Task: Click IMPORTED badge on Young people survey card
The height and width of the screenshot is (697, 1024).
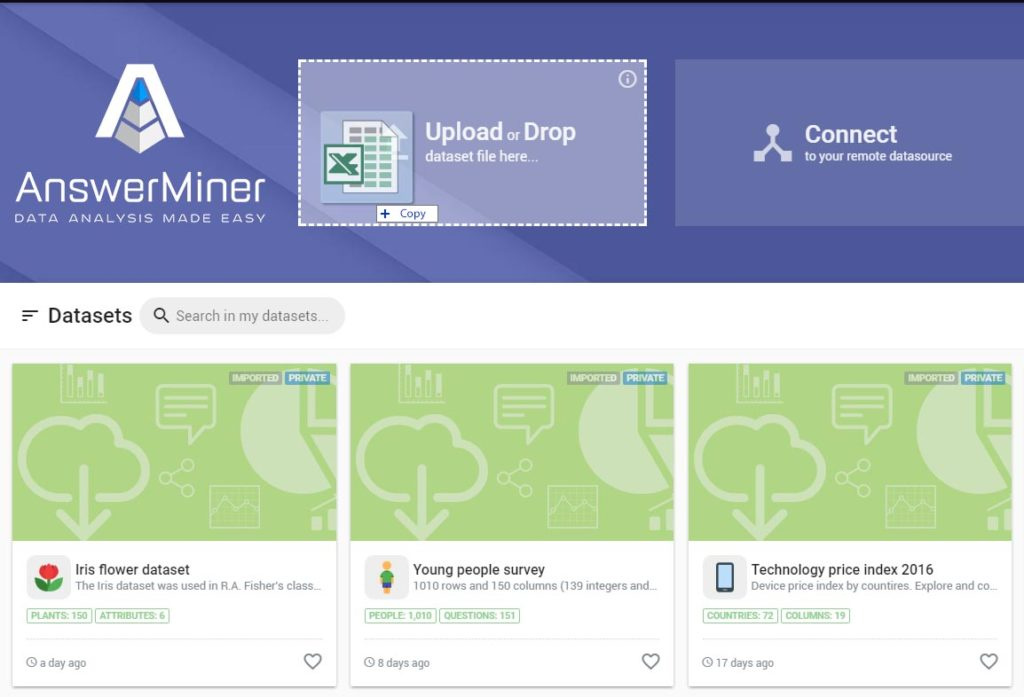Action: pos(593,378)
